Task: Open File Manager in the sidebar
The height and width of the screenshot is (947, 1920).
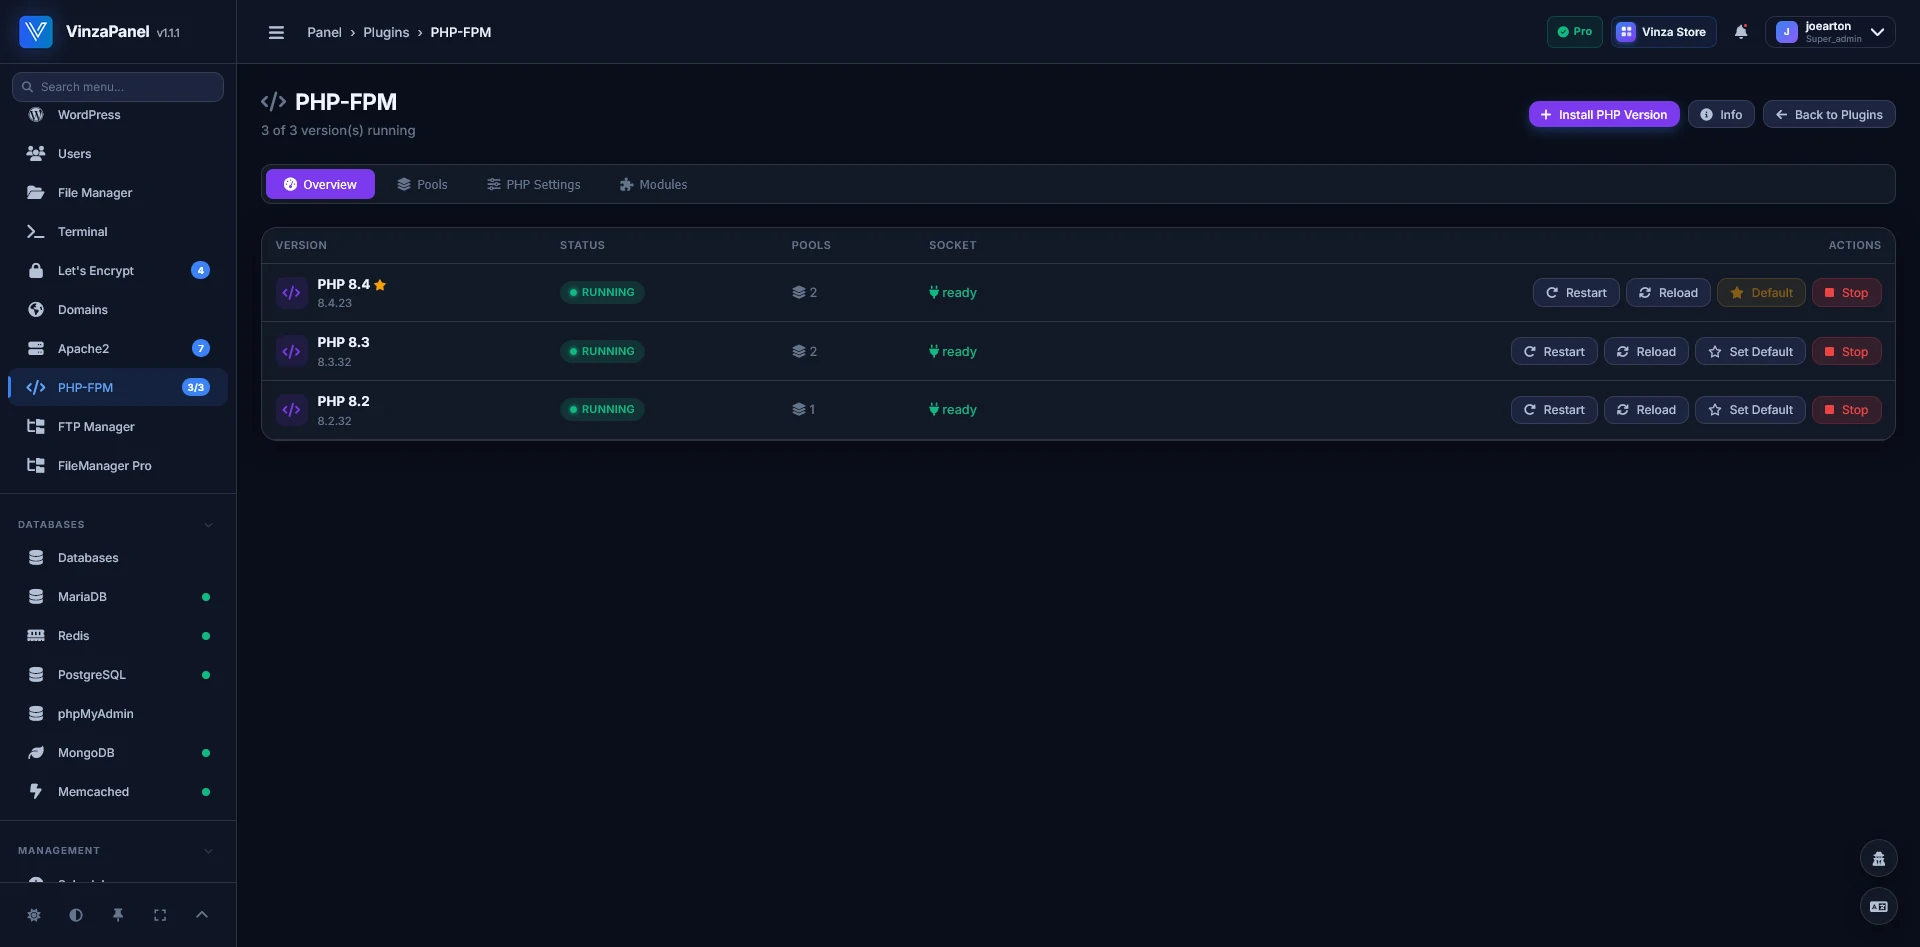Action: point(118,193)
